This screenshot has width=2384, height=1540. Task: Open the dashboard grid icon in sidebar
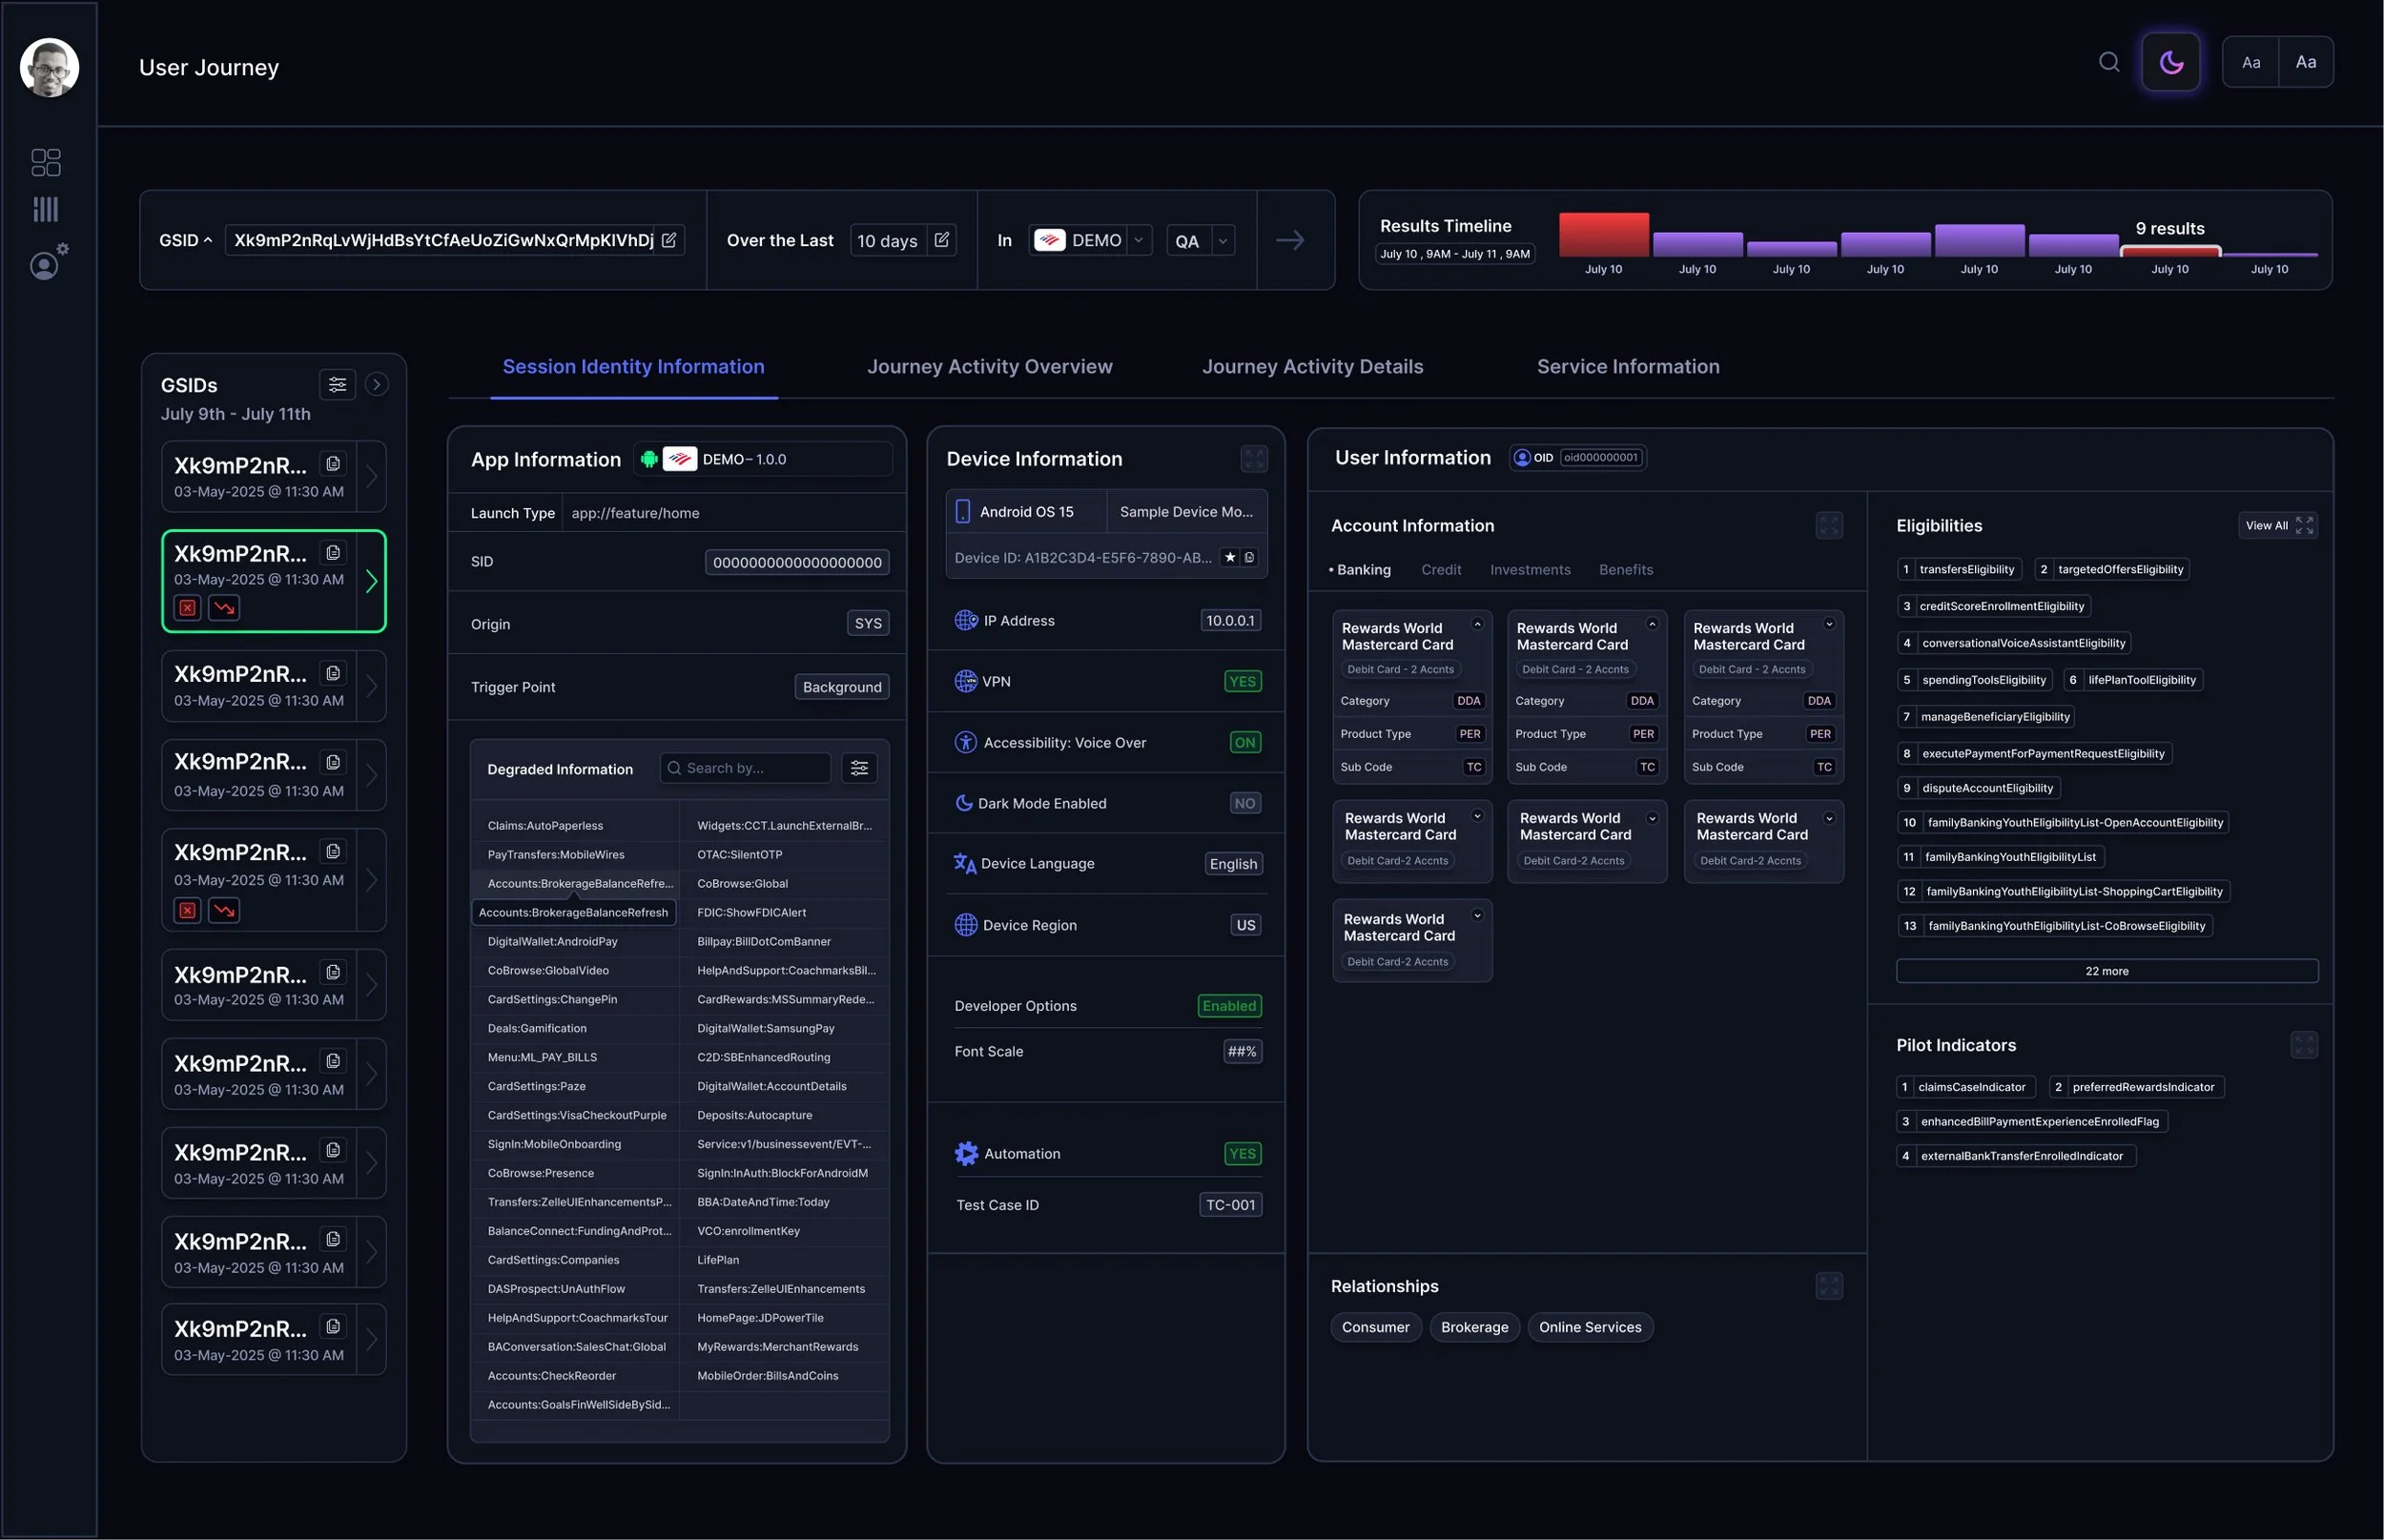point(46,162)
